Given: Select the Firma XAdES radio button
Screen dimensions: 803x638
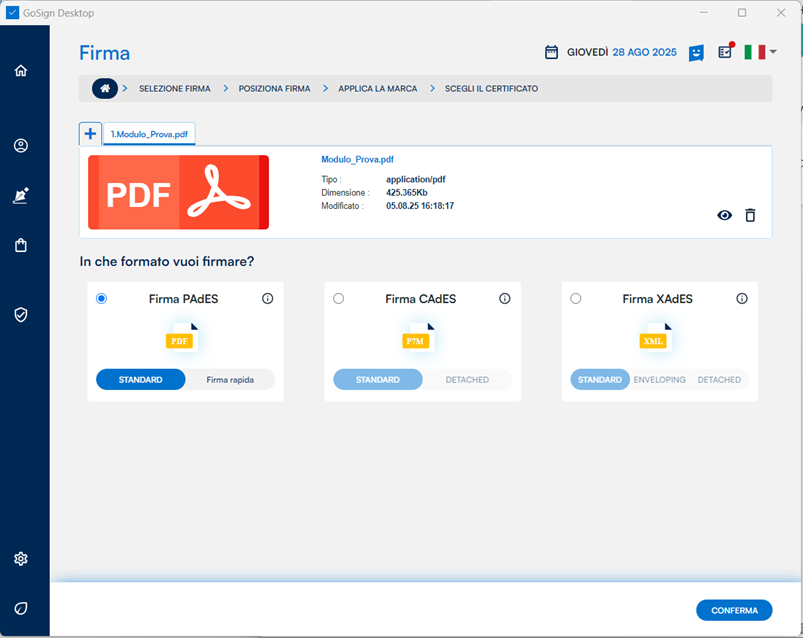Looking at the screenshot, I should pos(575,299).
